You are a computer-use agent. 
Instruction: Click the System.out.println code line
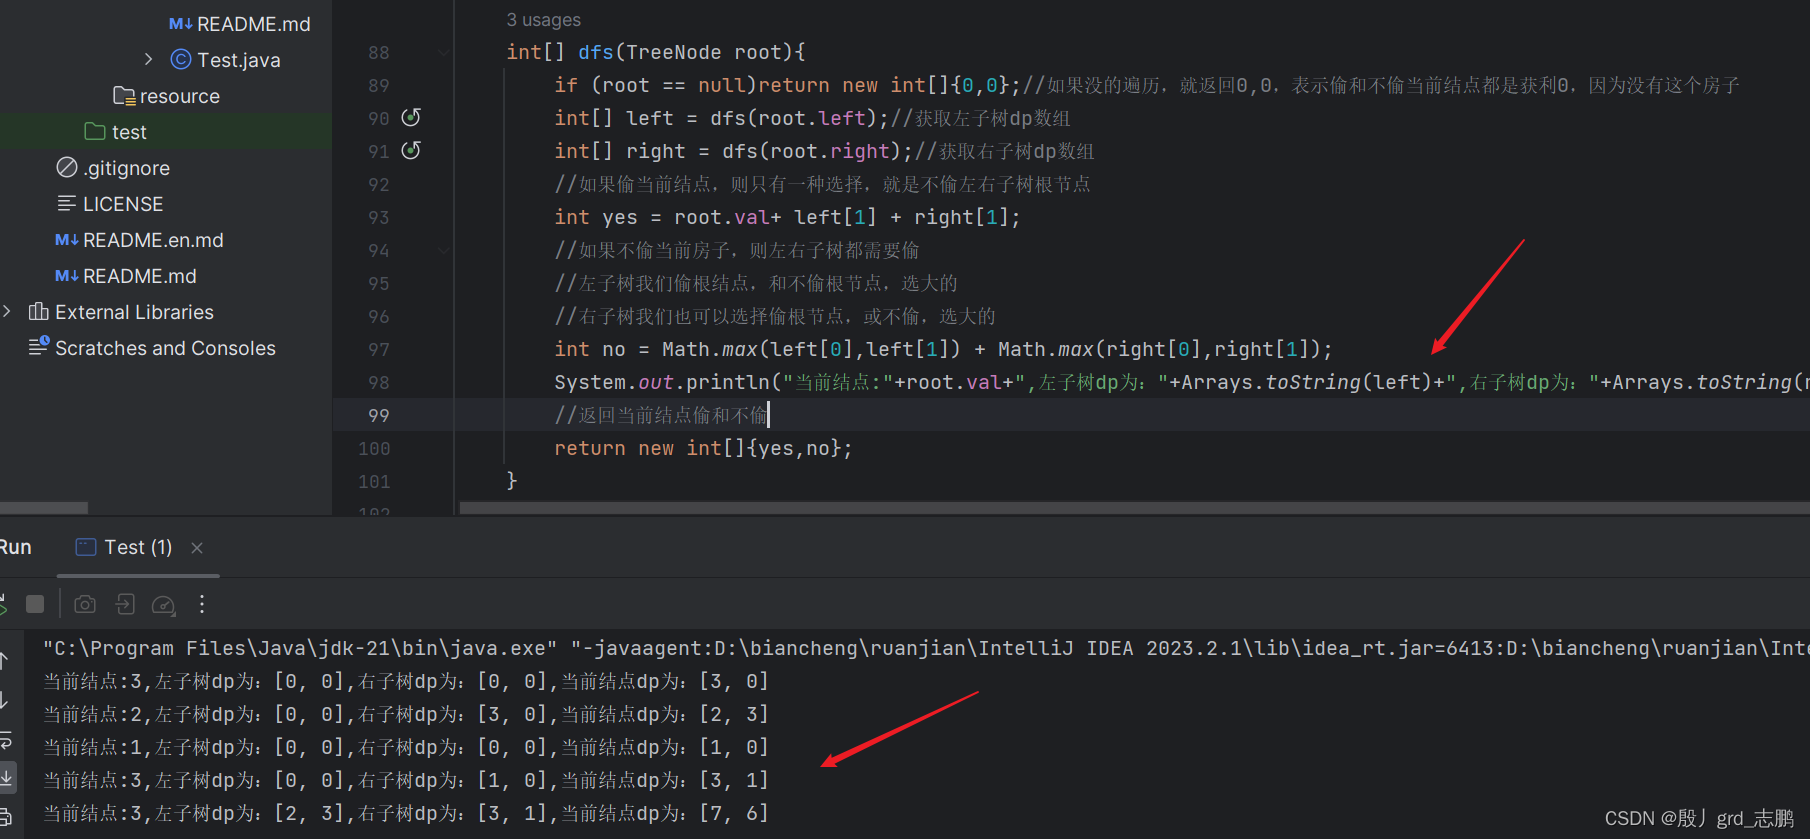click(x=1181, y=382)
